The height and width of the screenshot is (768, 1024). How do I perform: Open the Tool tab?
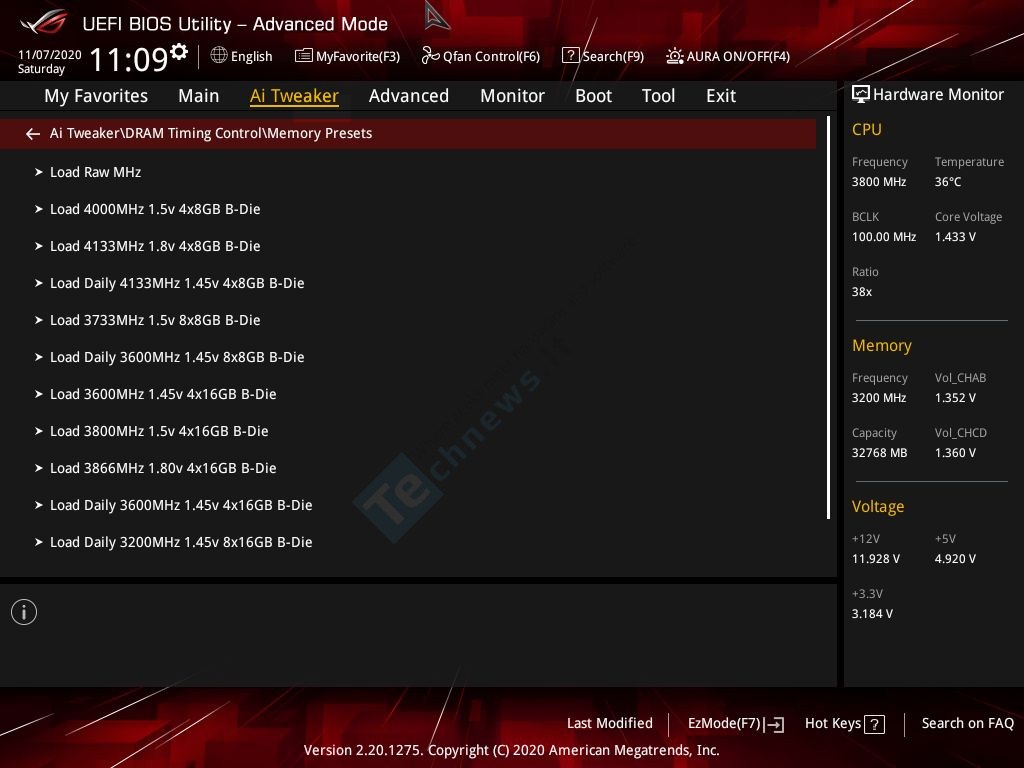658,96
